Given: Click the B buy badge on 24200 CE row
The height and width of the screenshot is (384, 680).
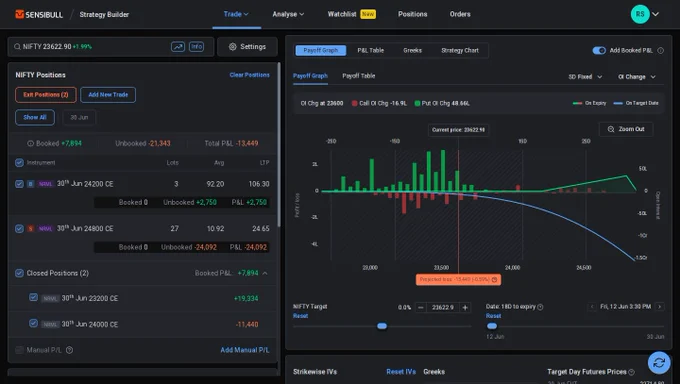Looking at the screenshot, I should [x=30, y=184].
